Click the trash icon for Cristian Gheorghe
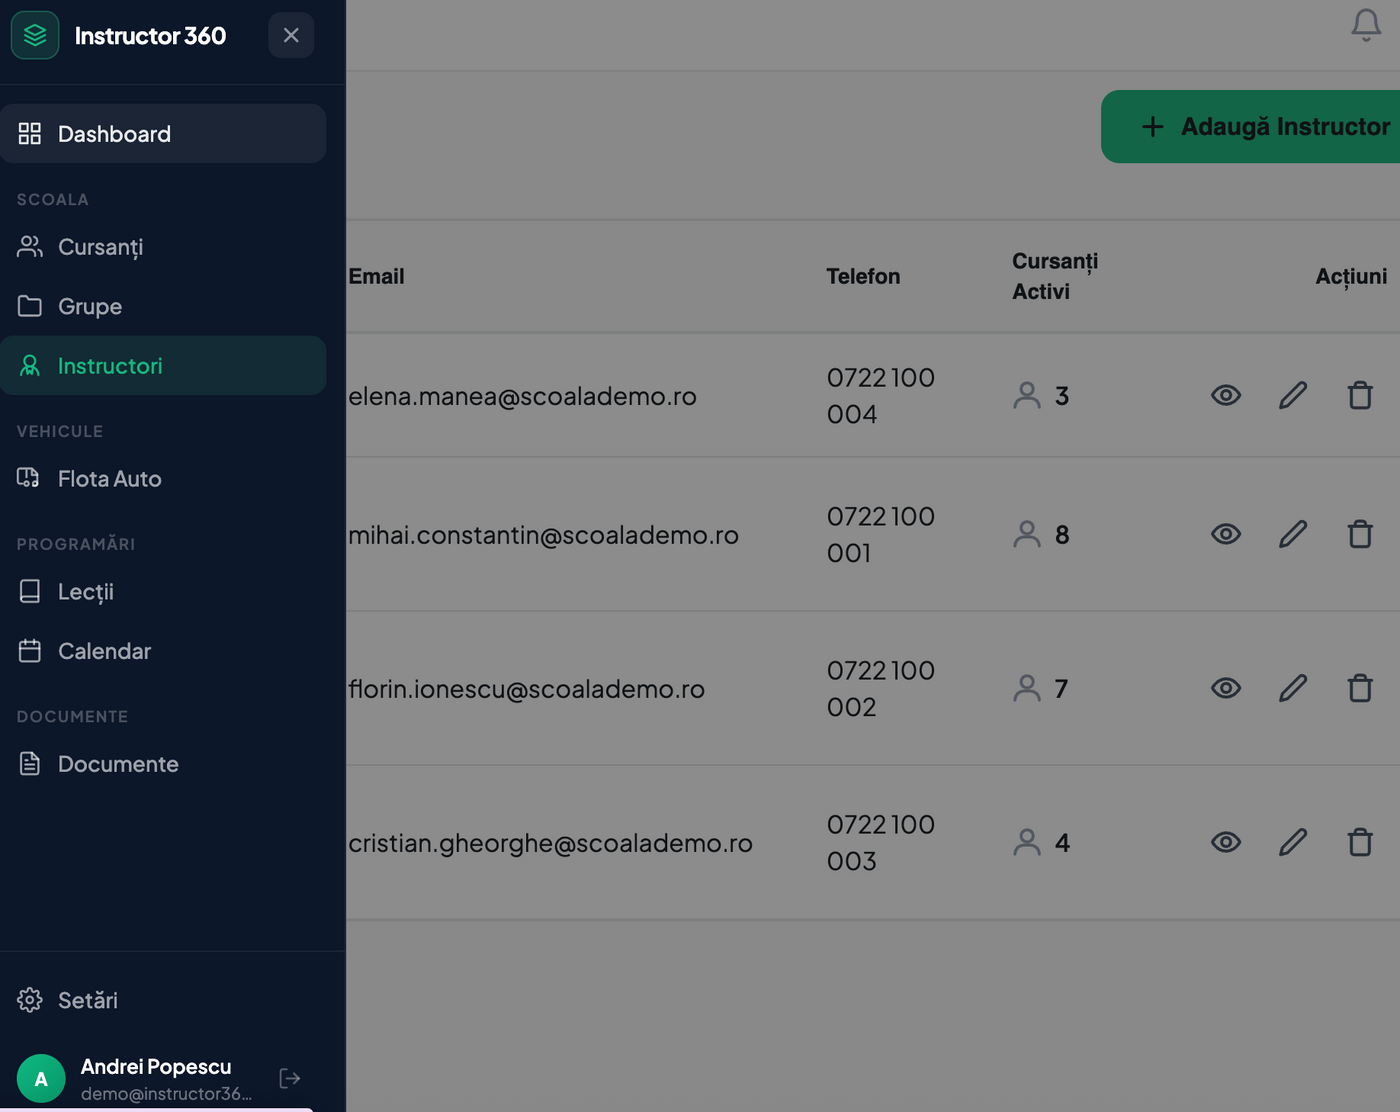Image resolution: width=1400 pixels, height=1112 pixels. (x=1360, y=842)
